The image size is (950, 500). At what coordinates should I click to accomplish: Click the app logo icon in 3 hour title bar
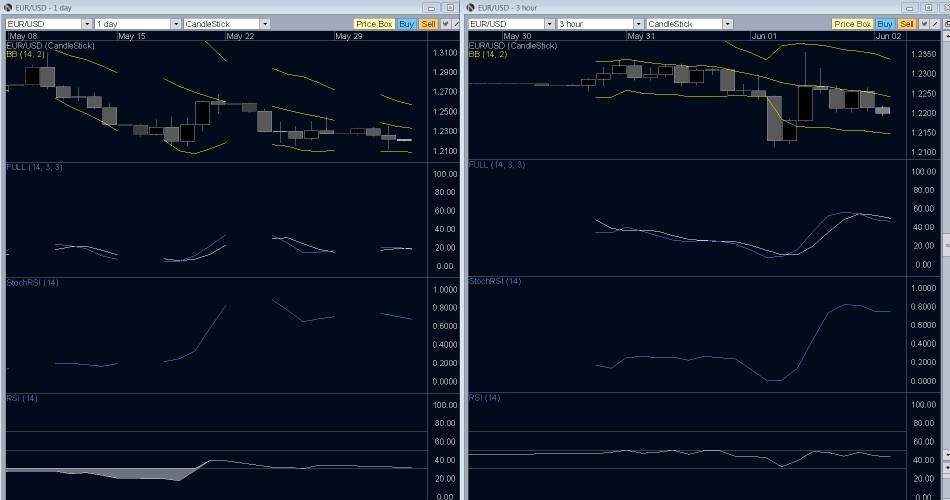(x=470, y=7)
